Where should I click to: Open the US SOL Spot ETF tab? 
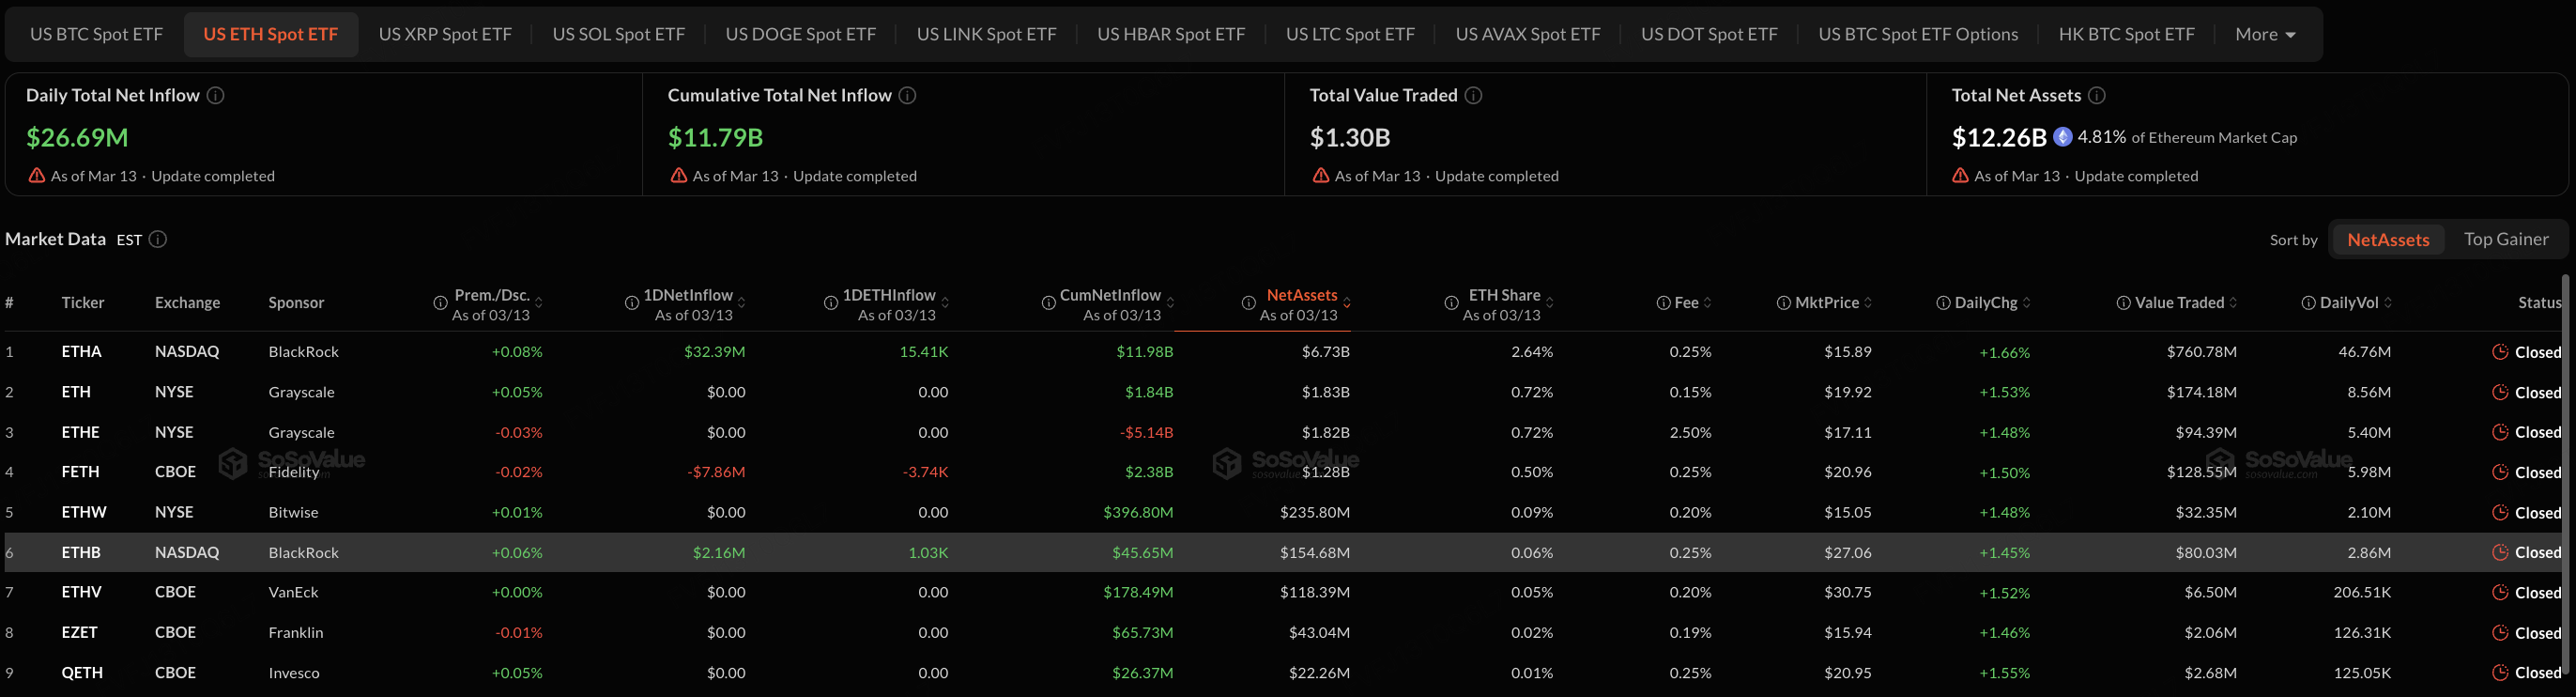tap(618, 35)
